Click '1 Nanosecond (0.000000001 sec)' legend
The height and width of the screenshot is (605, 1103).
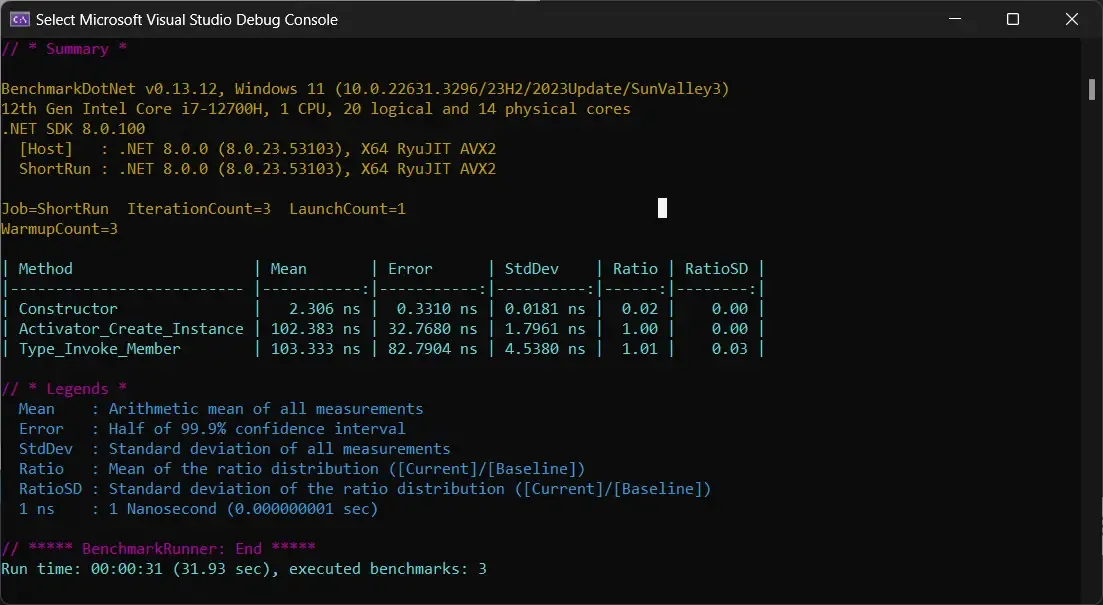tap(243, 509)
